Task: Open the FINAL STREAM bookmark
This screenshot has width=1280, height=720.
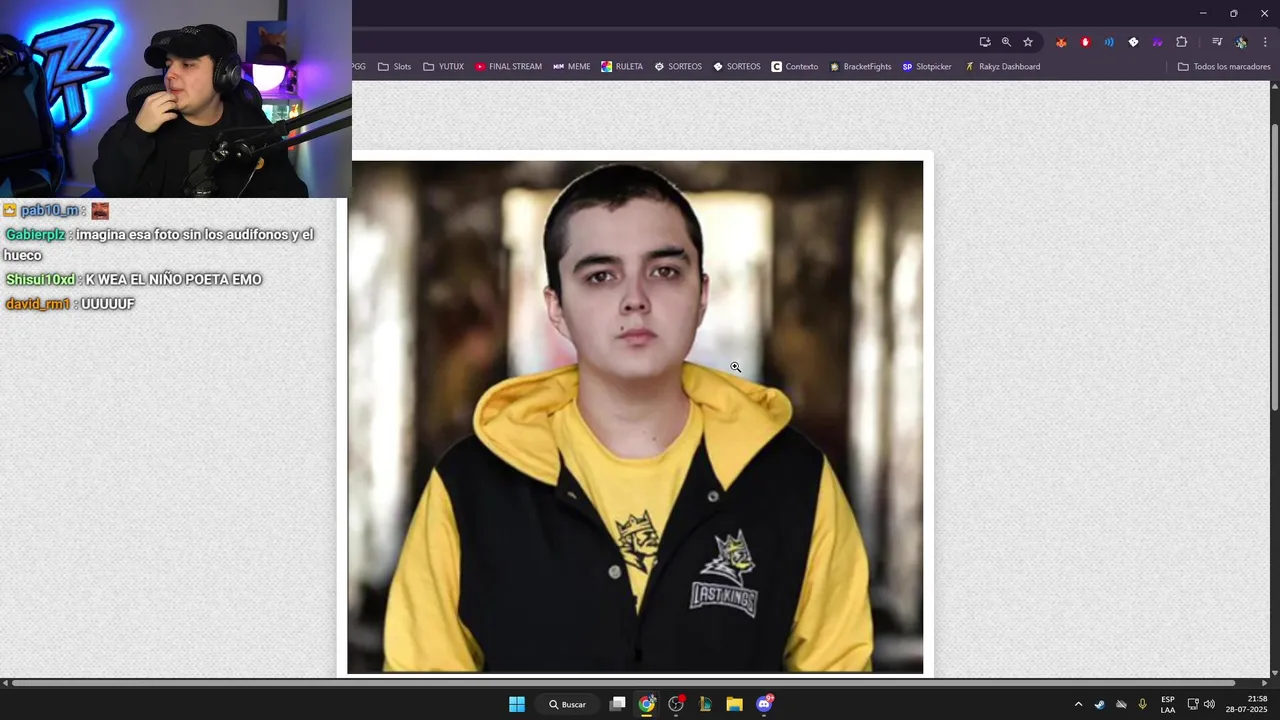Action: [x=508, y=67]
